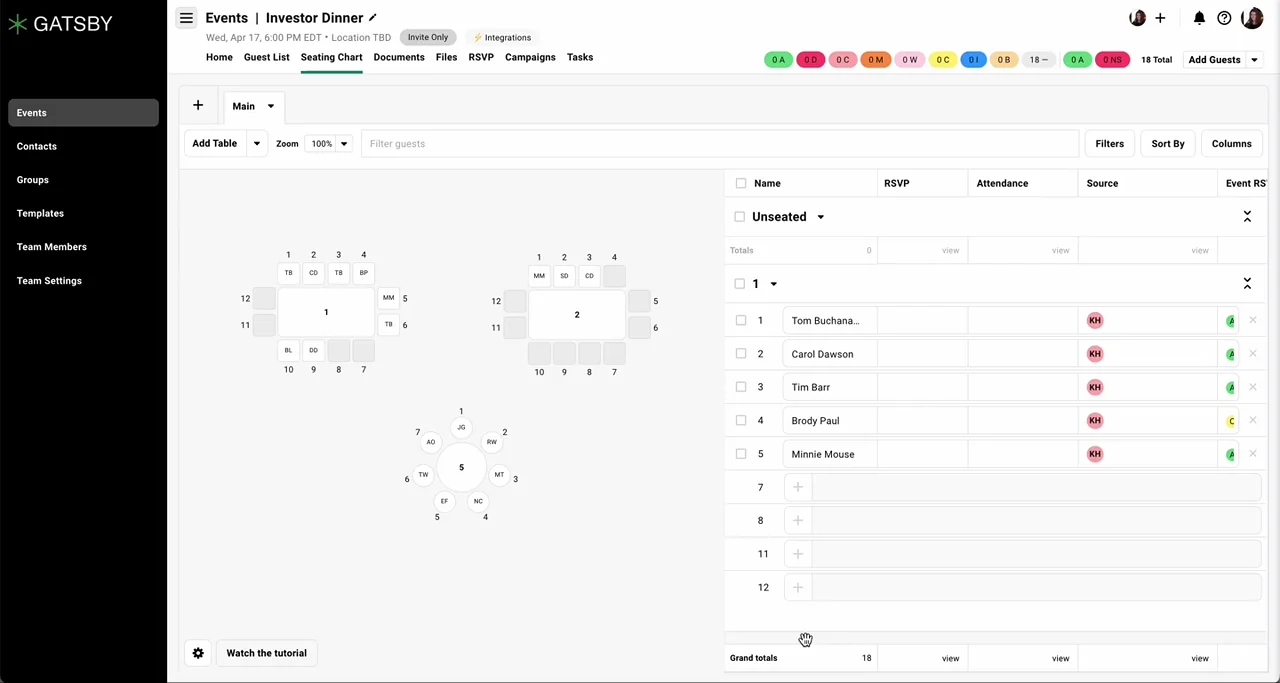Click the plus icon to add a new chart tab
Image resolution: width=1280 pixels, height=683 pixels.
point(197,105)
